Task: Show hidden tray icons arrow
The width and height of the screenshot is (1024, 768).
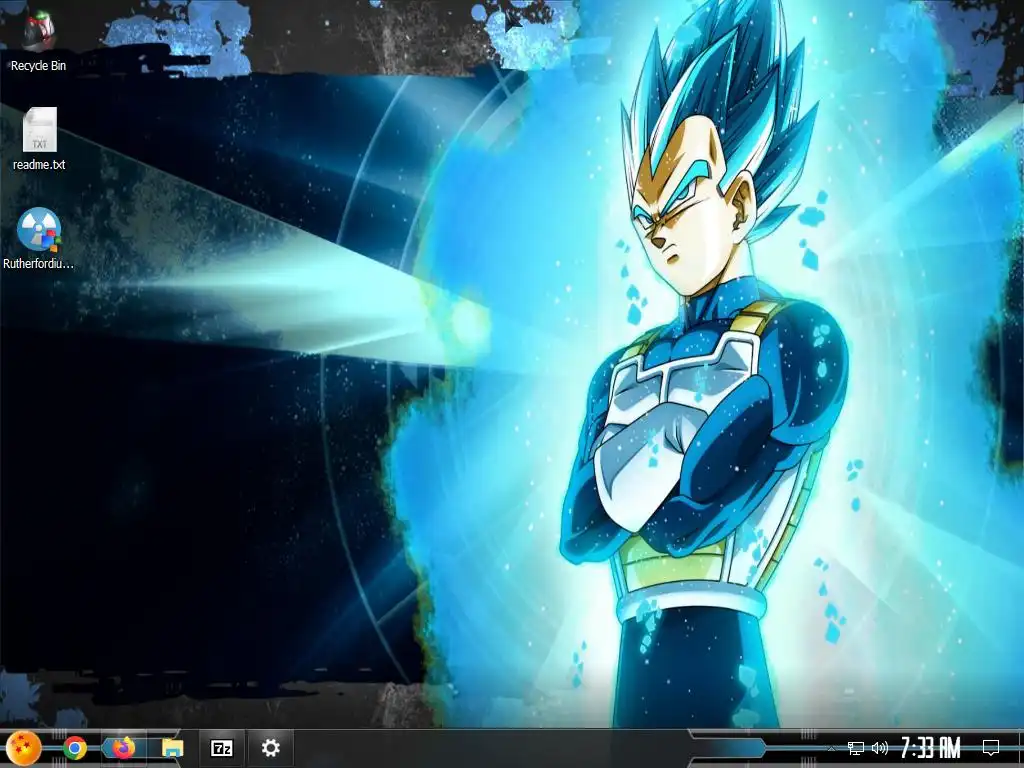Action: coord(831,748)
